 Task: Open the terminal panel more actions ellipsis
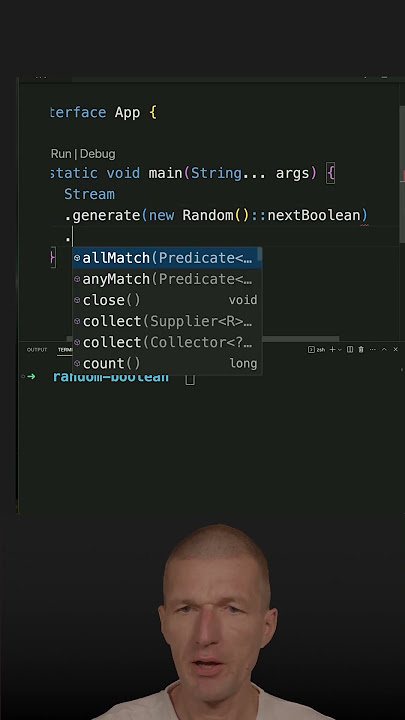(372, 350)
